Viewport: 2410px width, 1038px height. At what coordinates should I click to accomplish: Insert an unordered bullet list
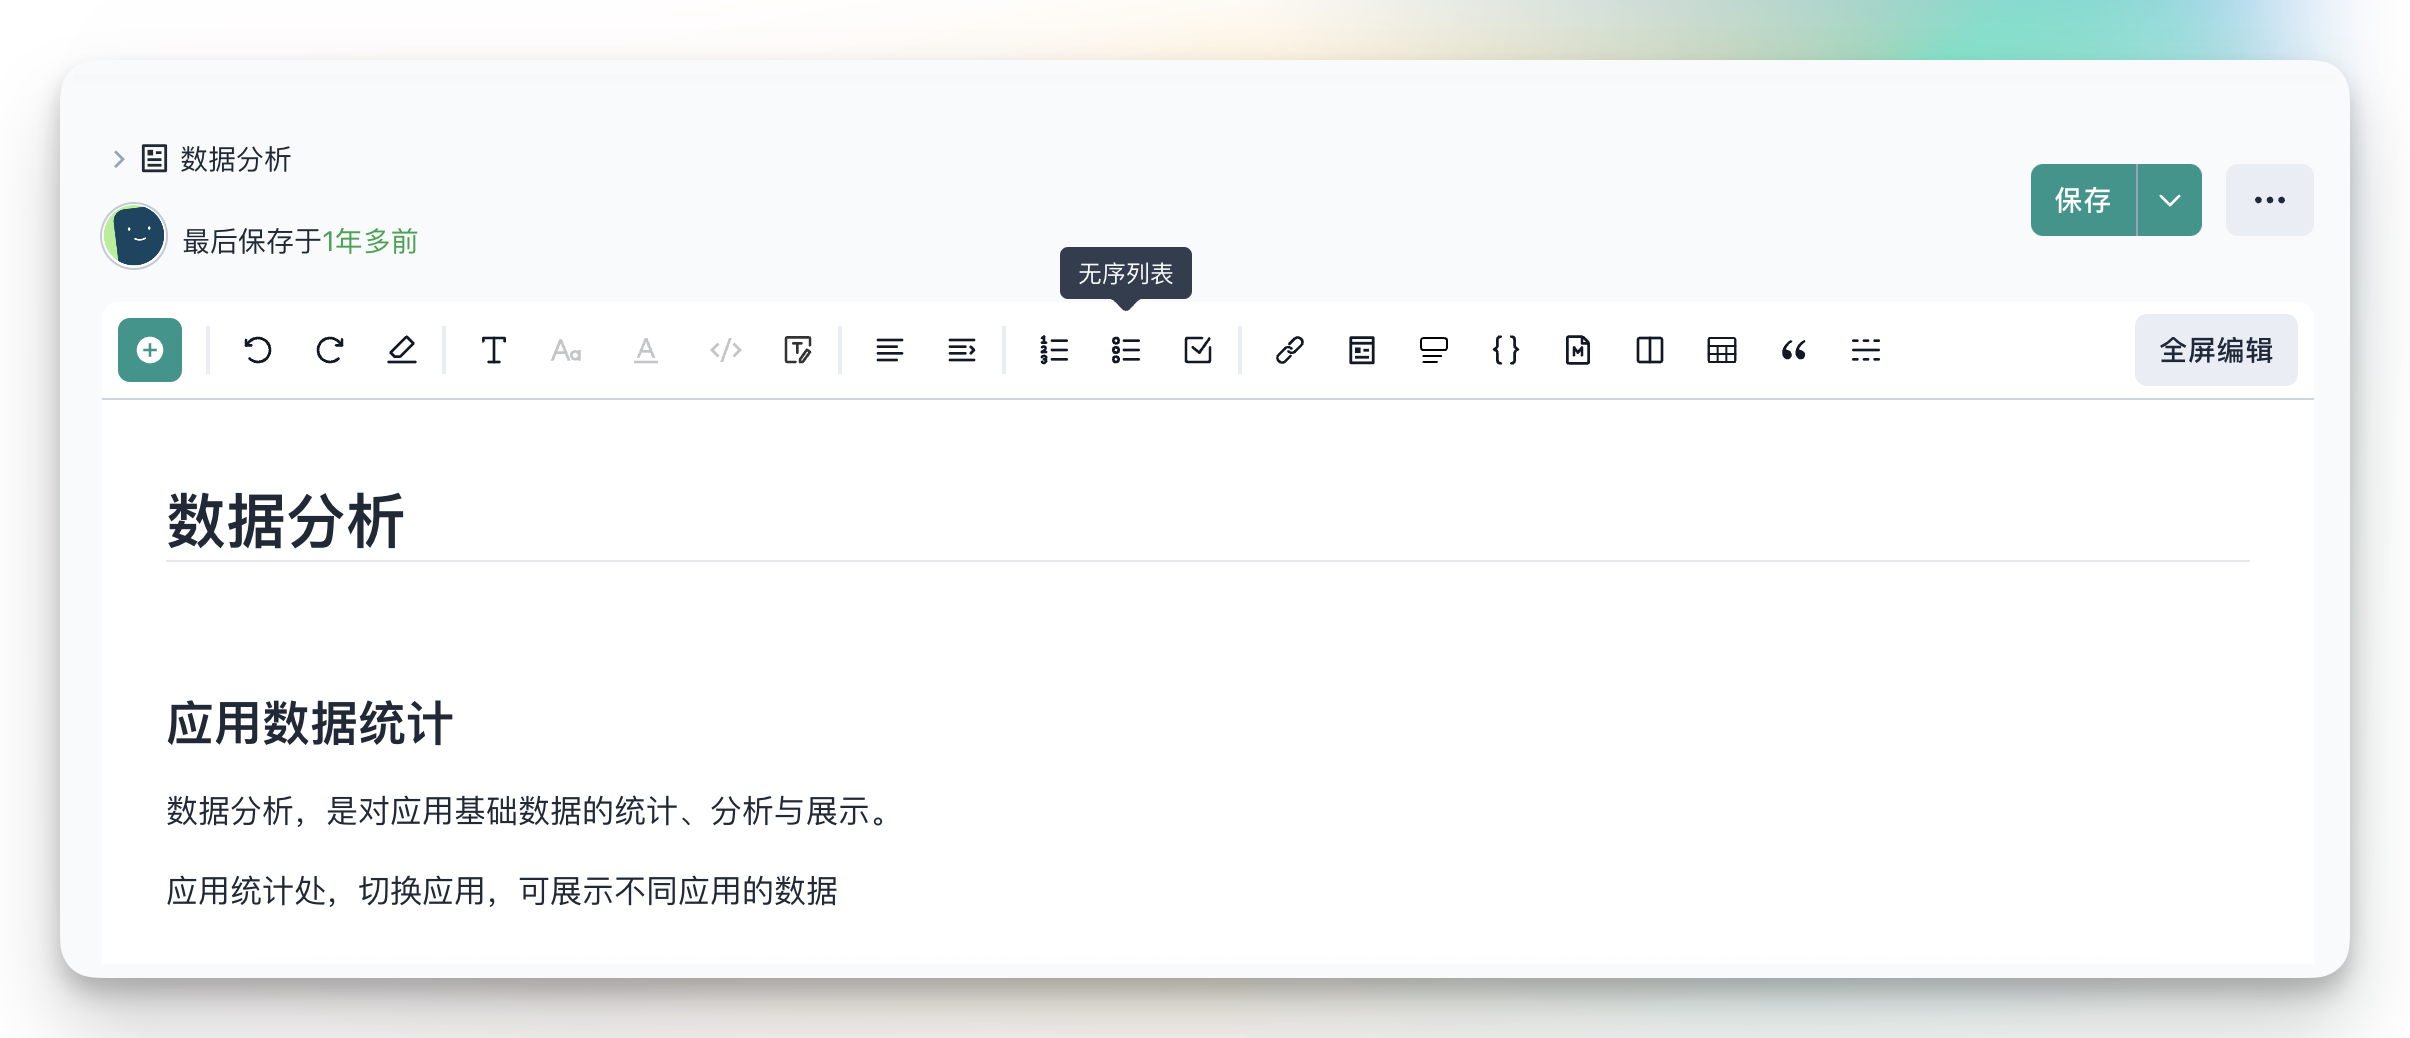(x=1126, y=350)
